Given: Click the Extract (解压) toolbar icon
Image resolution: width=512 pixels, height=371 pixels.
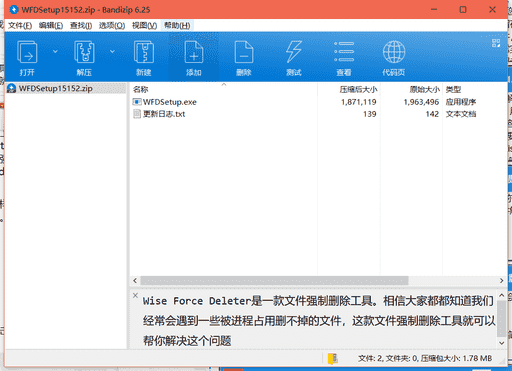Looking at the screenshot, I should 84,52.
